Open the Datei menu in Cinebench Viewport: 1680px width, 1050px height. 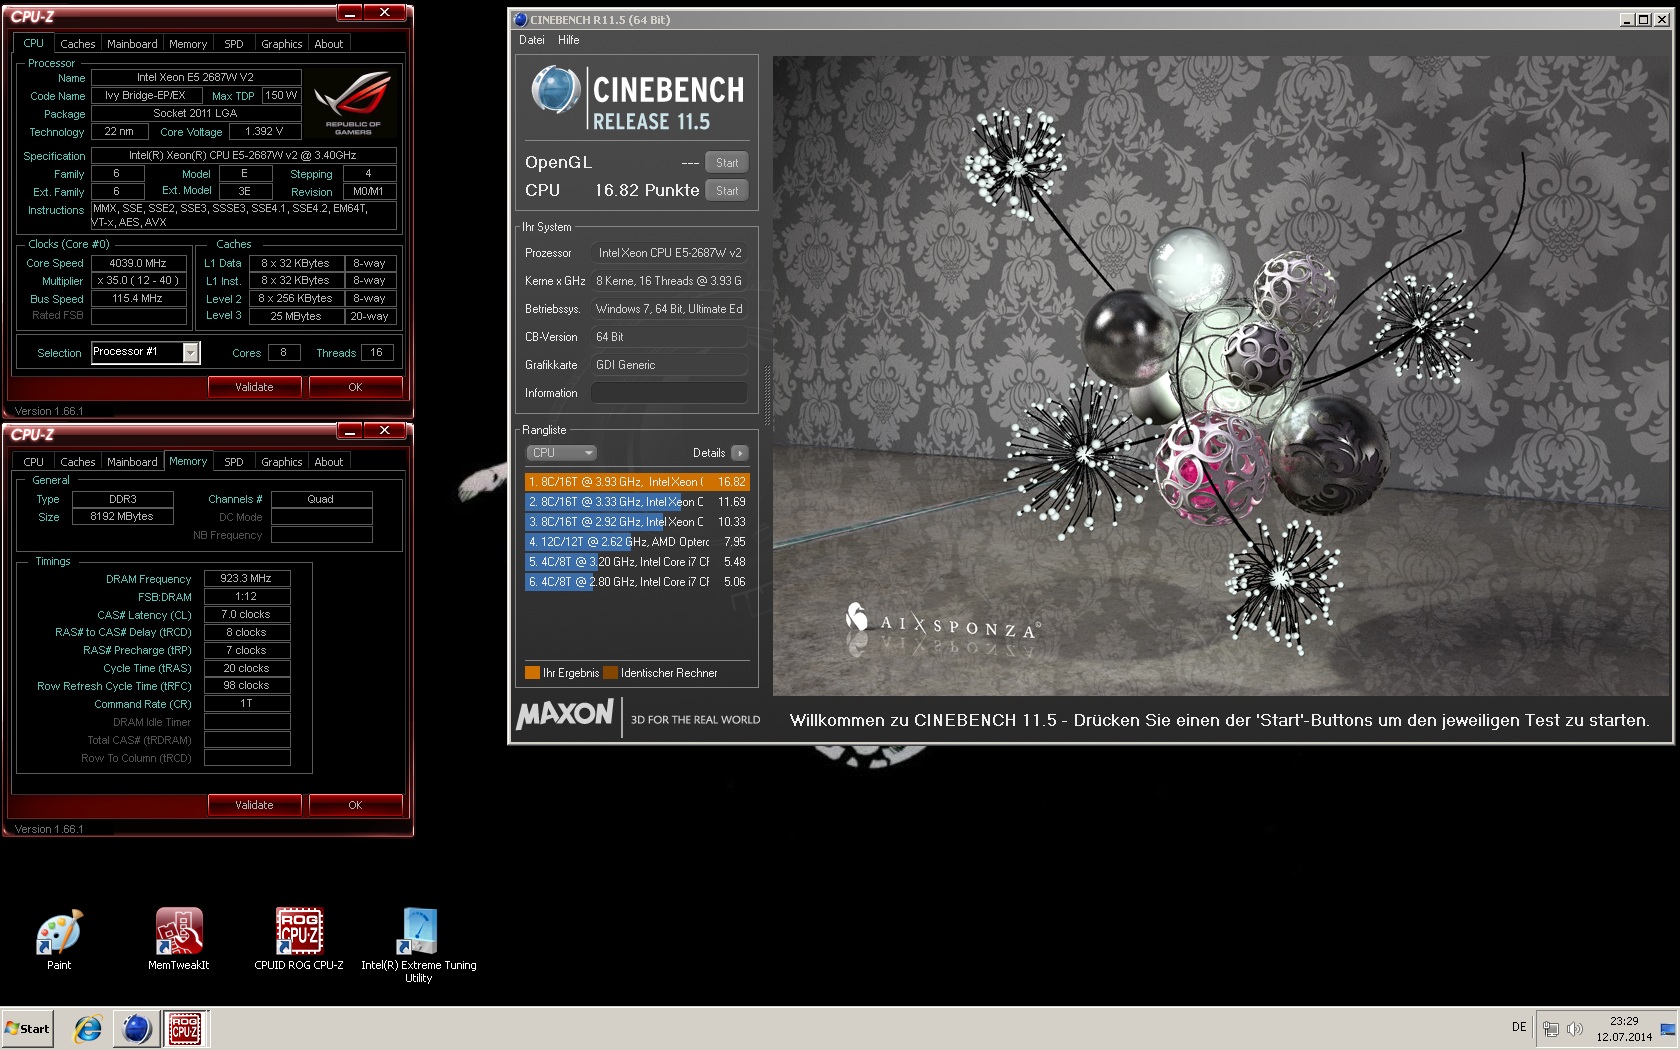pyautogui.click(x=532, y=40)
